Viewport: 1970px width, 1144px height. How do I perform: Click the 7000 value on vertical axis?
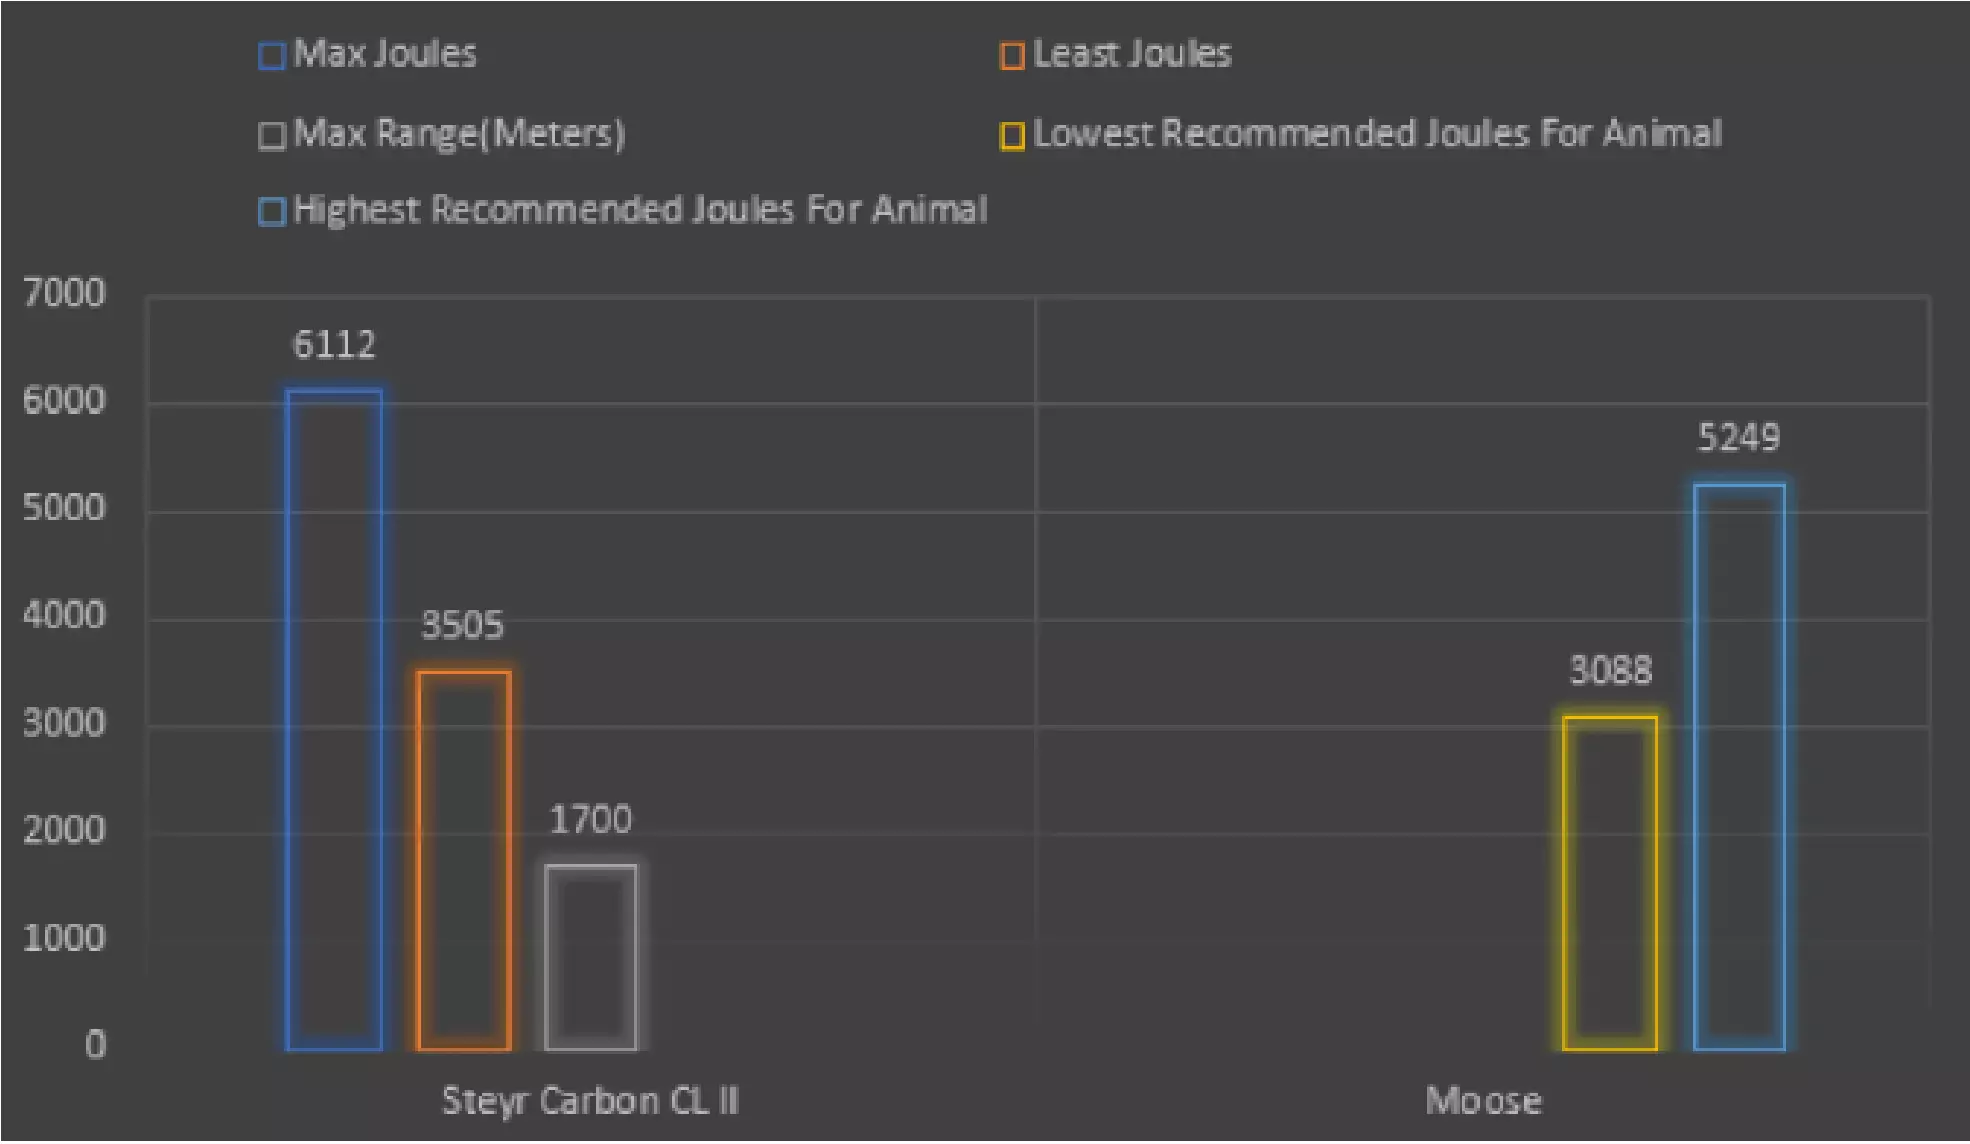tap(64, 293)
